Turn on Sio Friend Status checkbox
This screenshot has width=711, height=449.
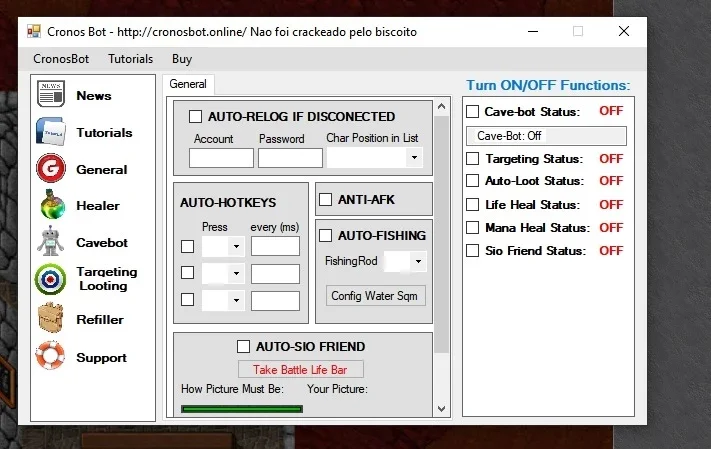click(472, 250)
